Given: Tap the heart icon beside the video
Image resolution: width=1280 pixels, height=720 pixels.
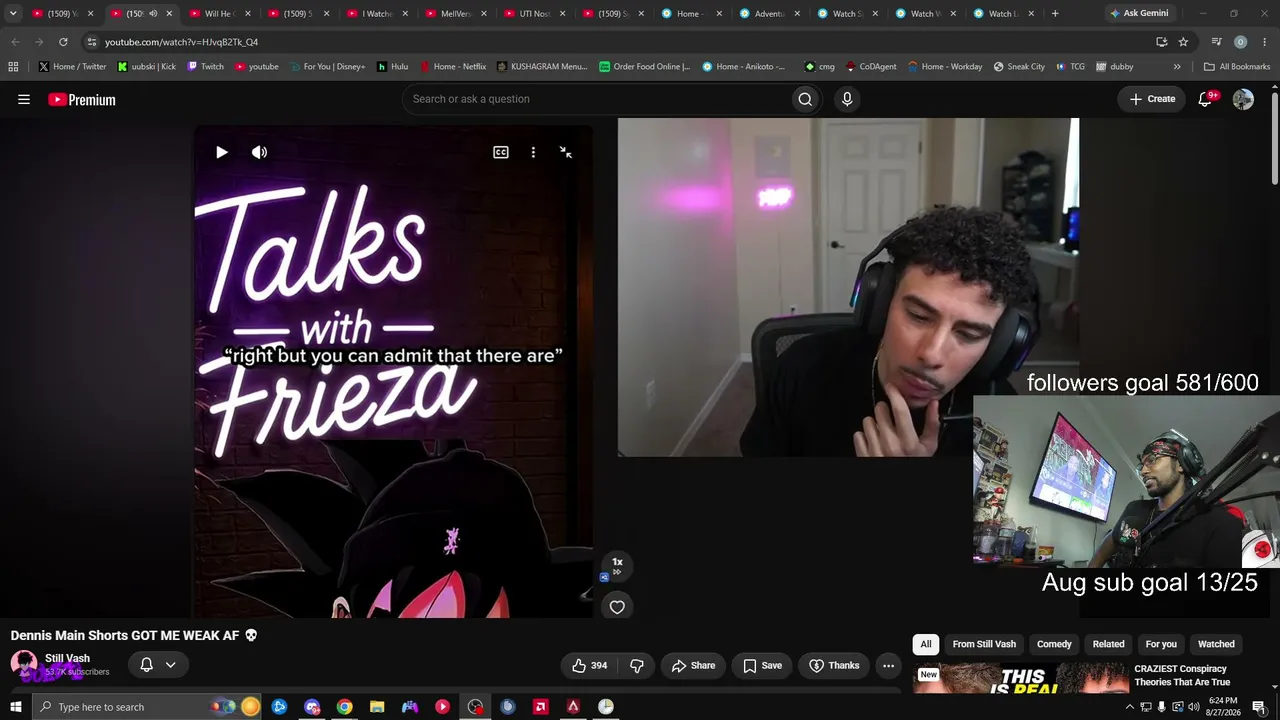Looking at the screenshot, I should (x=617, y=607).
